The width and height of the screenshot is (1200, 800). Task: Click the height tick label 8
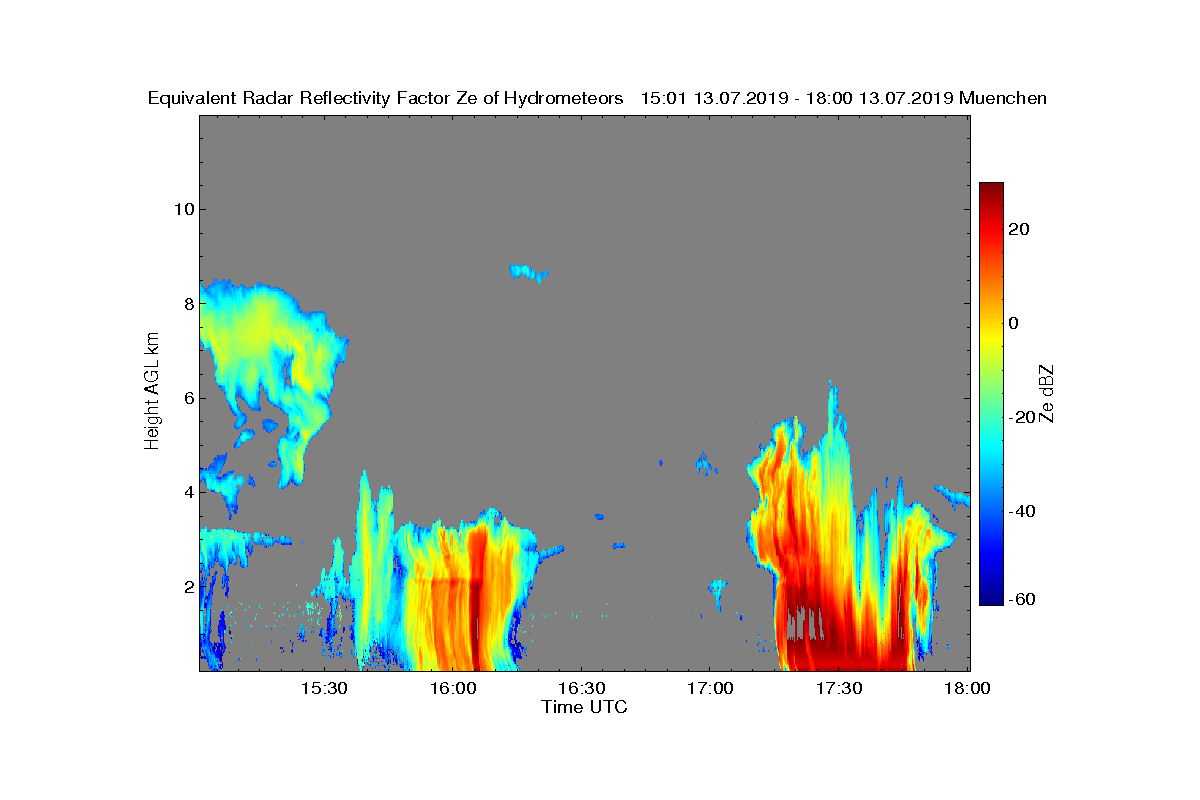tap(187, 303)
